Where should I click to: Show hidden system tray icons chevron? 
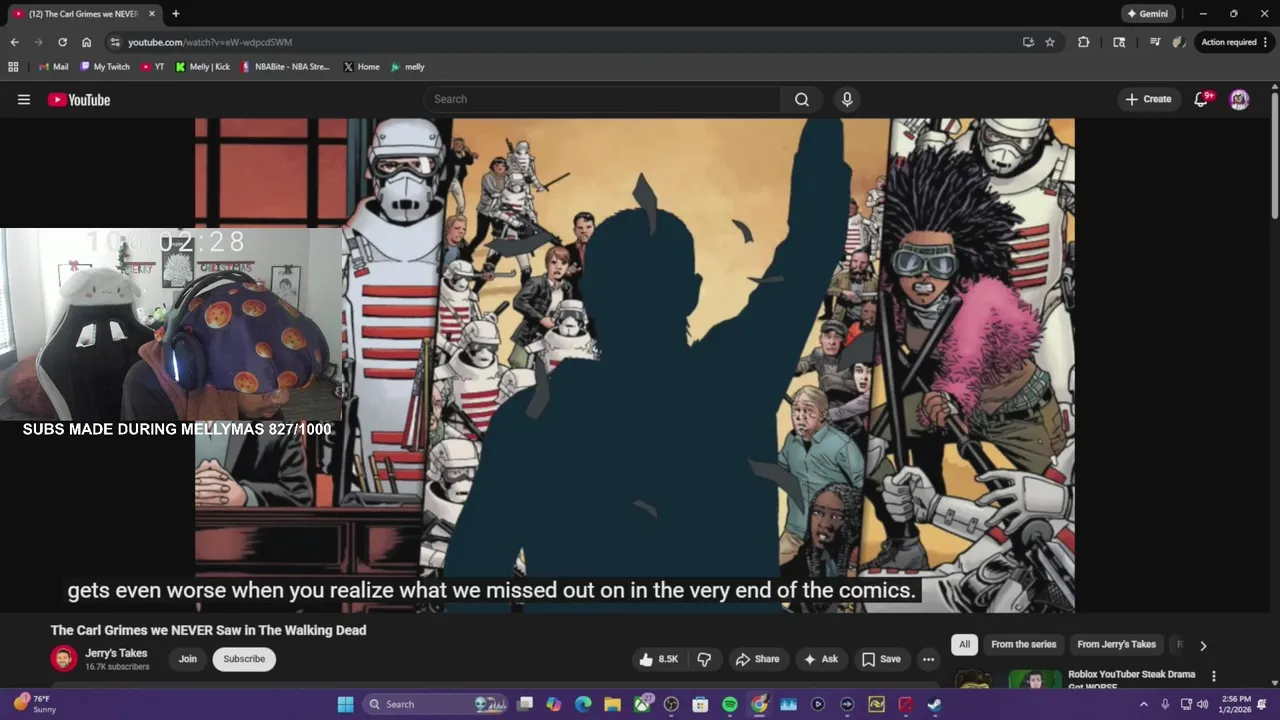(x=1144, y=704)
